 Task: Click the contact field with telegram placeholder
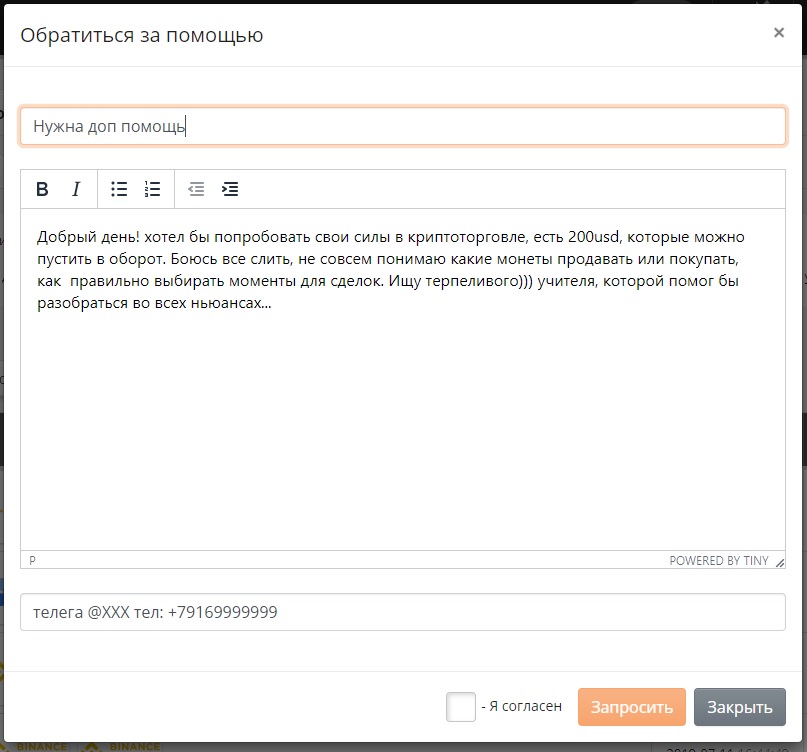coord(403,612)
